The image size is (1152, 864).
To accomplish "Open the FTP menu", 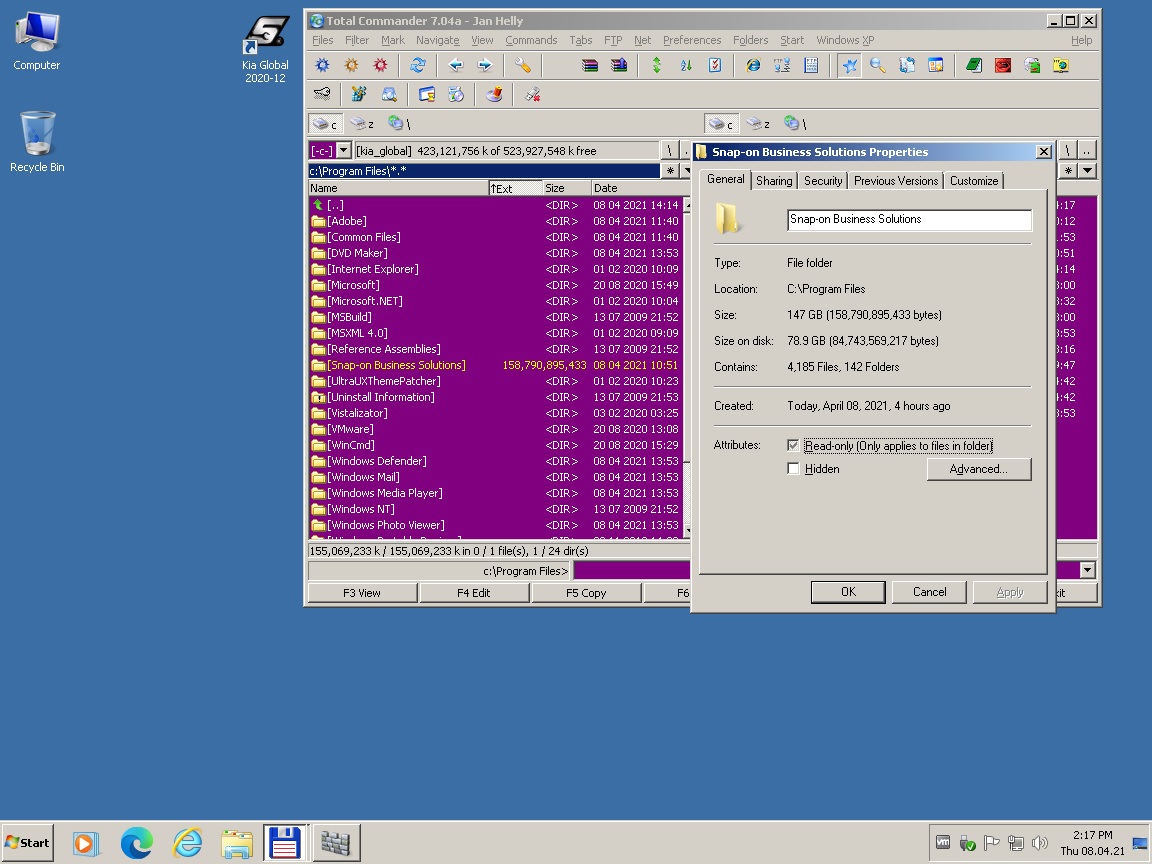I will click(x=613, y=40).
